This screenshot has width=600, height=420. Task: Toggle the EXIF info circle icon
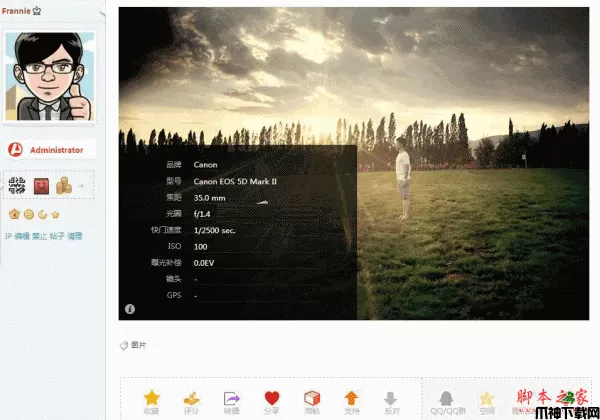click(130, 309)
